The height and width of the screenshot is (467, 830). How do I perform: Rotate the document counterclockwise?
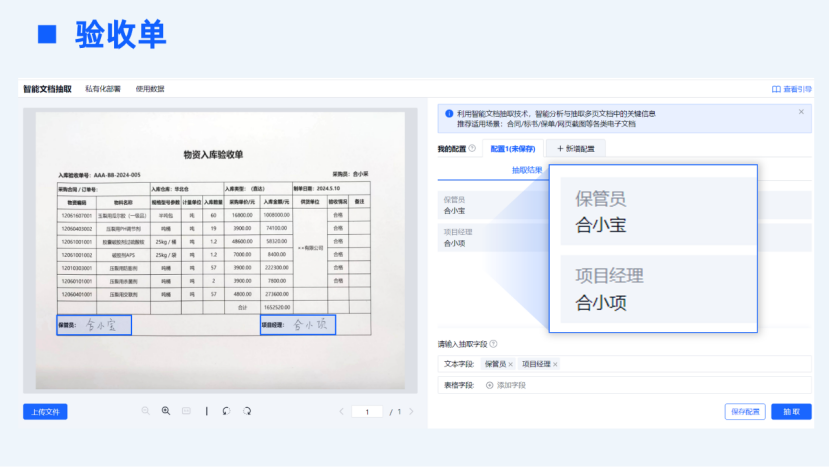(x=226, y=411)
